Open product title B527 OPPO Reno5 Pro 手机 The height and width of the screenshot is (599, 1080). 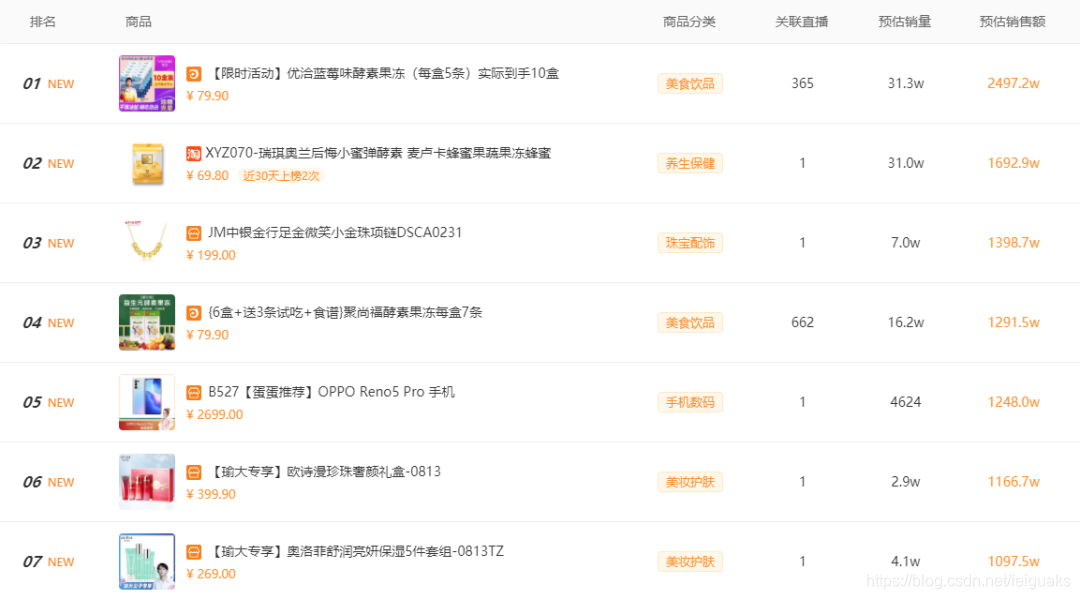[331, 392]
